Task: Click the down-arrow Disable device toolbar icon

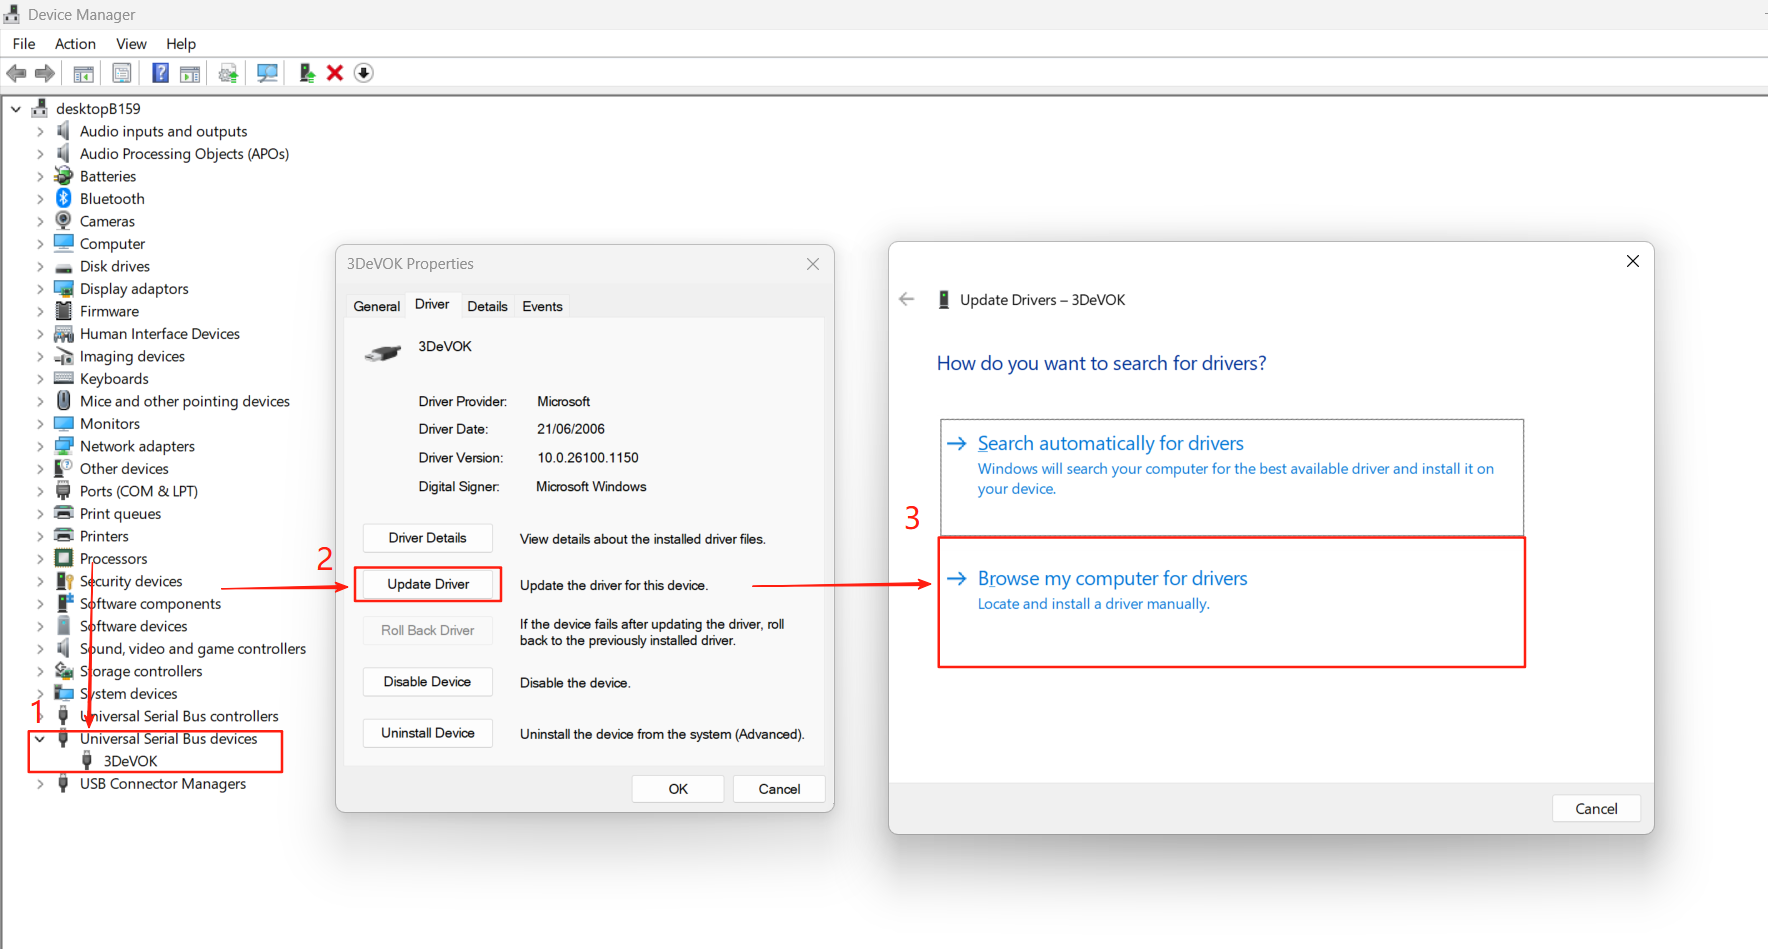Action: (x=364, y=73)
